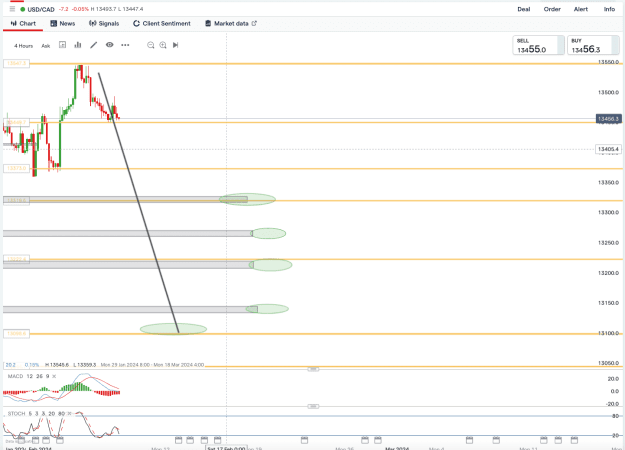Screen dimensions: 625x450
Task: Remove the STOCH indicator with its X
Action: (69, 414)
